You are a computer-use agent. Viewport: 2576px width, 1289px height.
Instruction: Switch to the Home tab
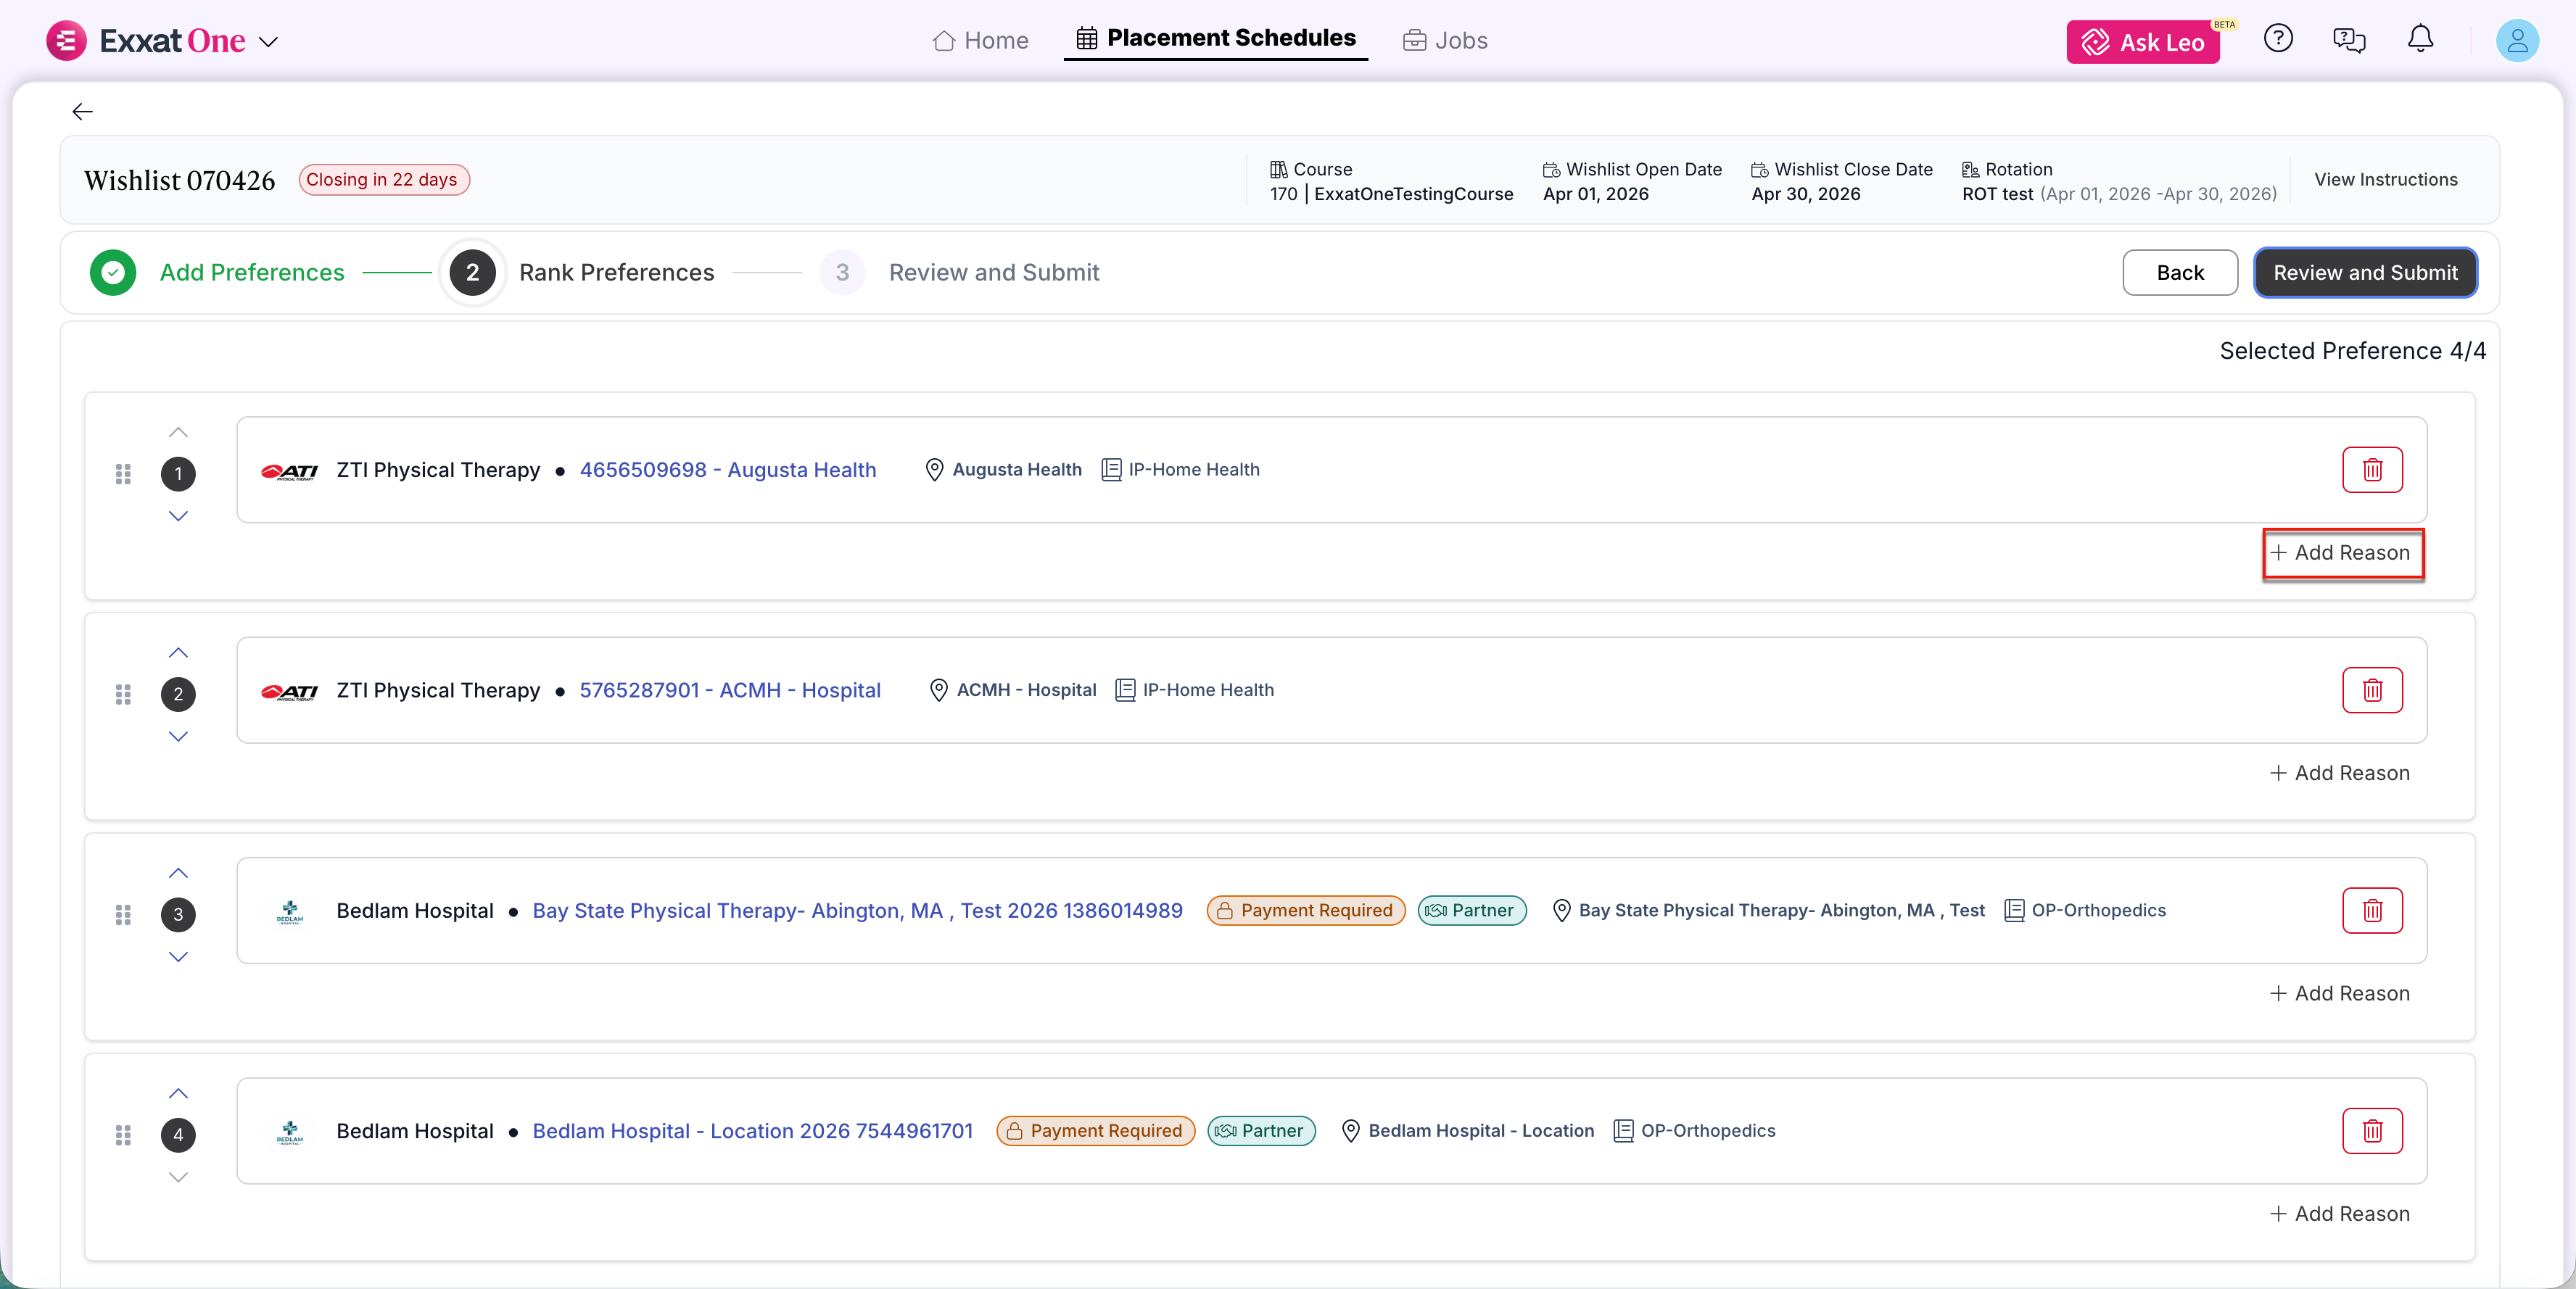[980, 40]
